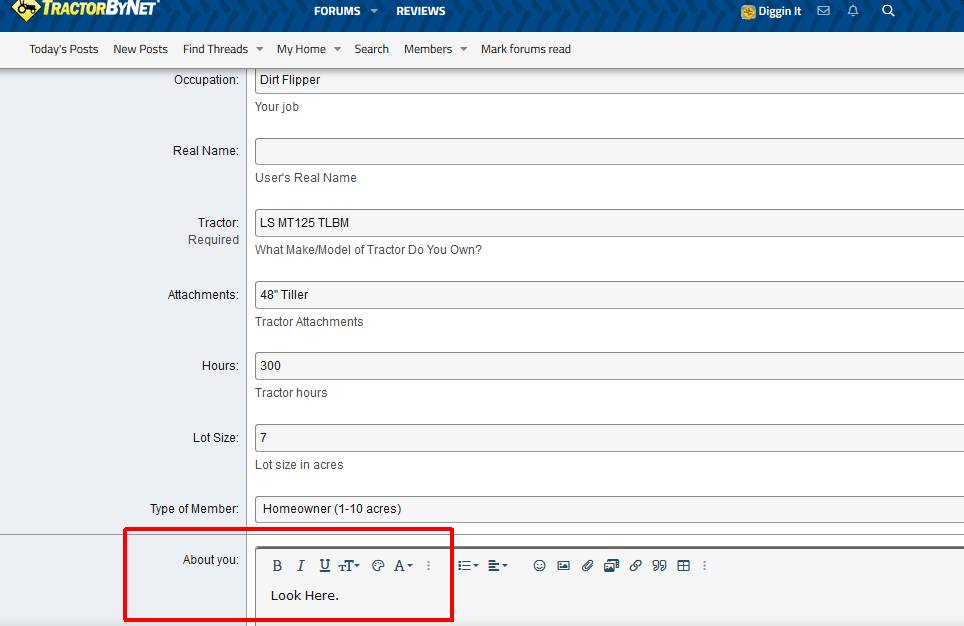The image size is (964, 626).
Task: Expand the list options dropdown
Action: (467, 566)
